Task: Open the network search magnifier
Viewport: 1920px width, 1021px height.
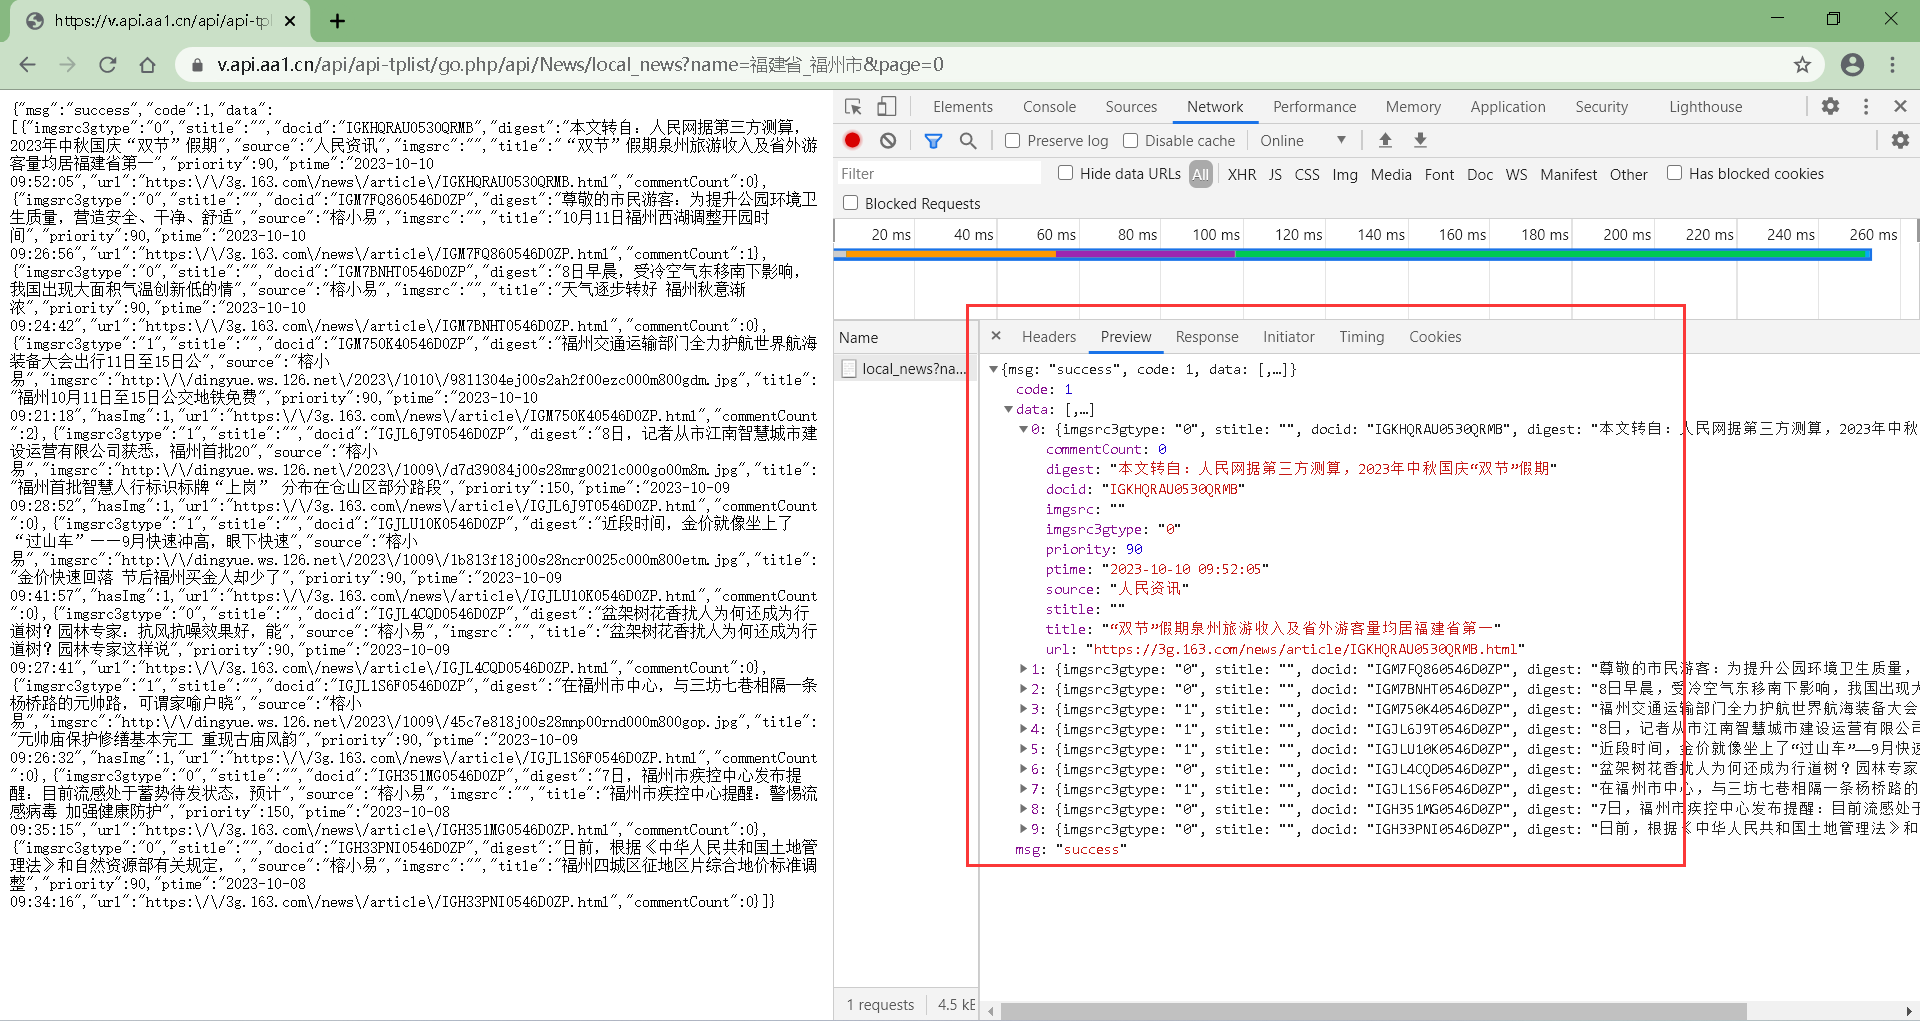Action: coord(968,141)
